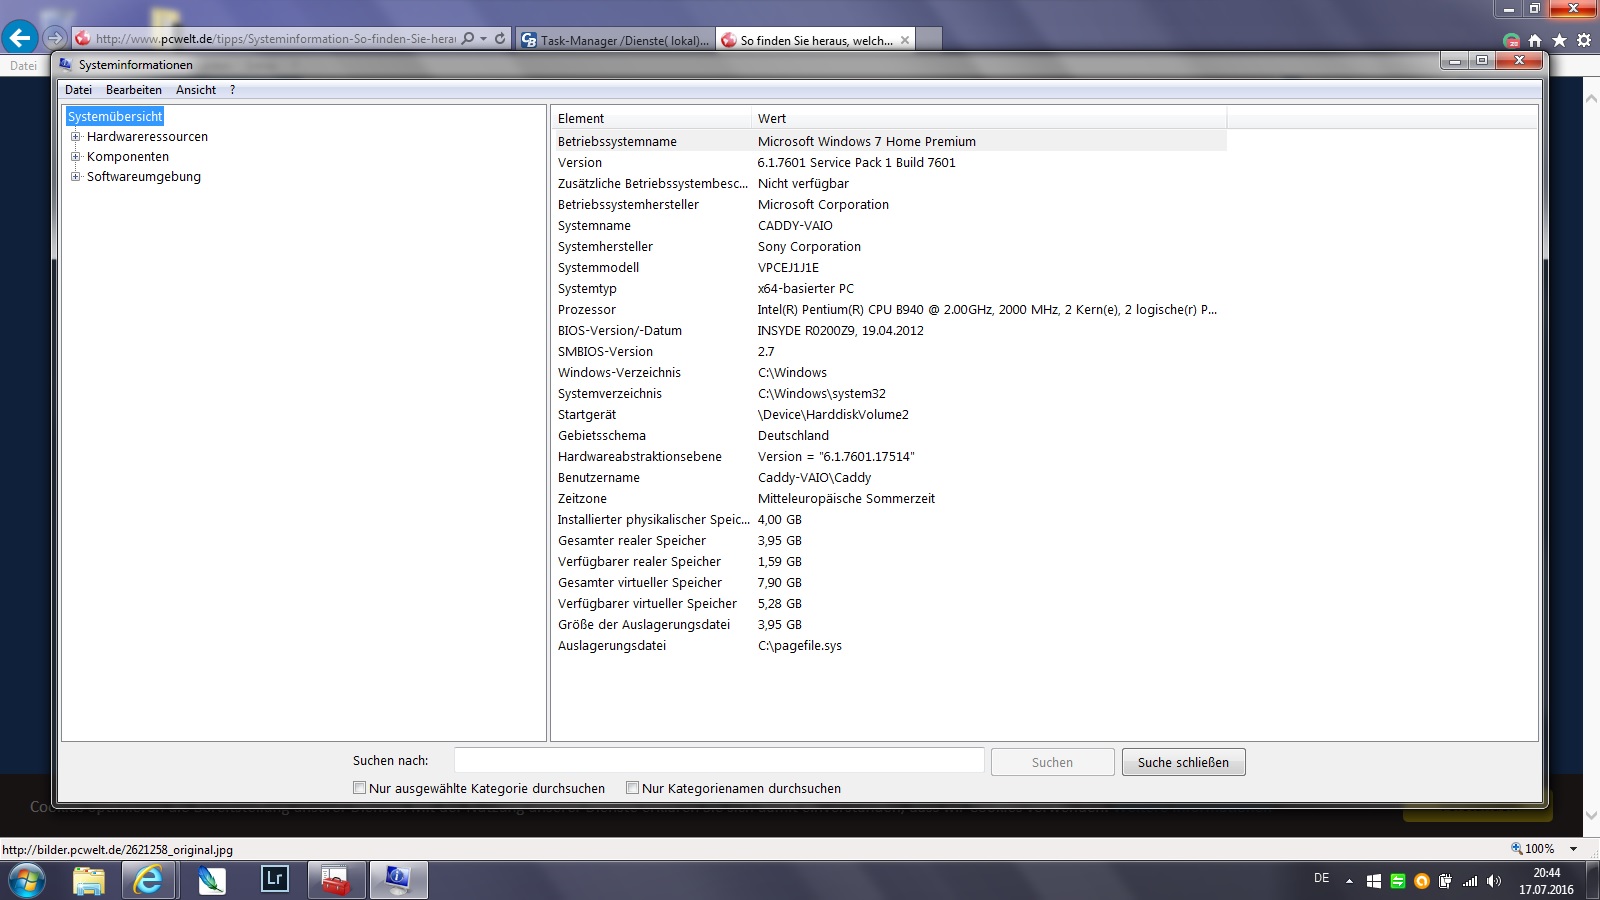Screen dimensions: 1600x900
Task: Select Systemübersicht in the tree
Action: pos(115,117)
